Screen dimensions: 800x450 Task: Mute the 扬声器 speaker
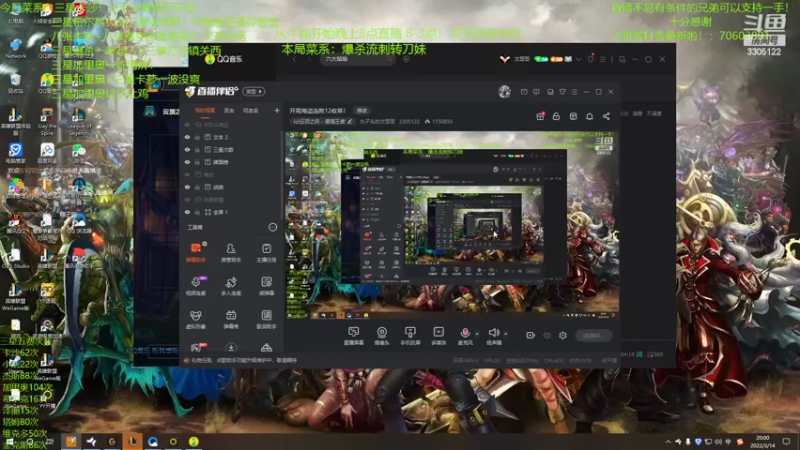point(493,336)
